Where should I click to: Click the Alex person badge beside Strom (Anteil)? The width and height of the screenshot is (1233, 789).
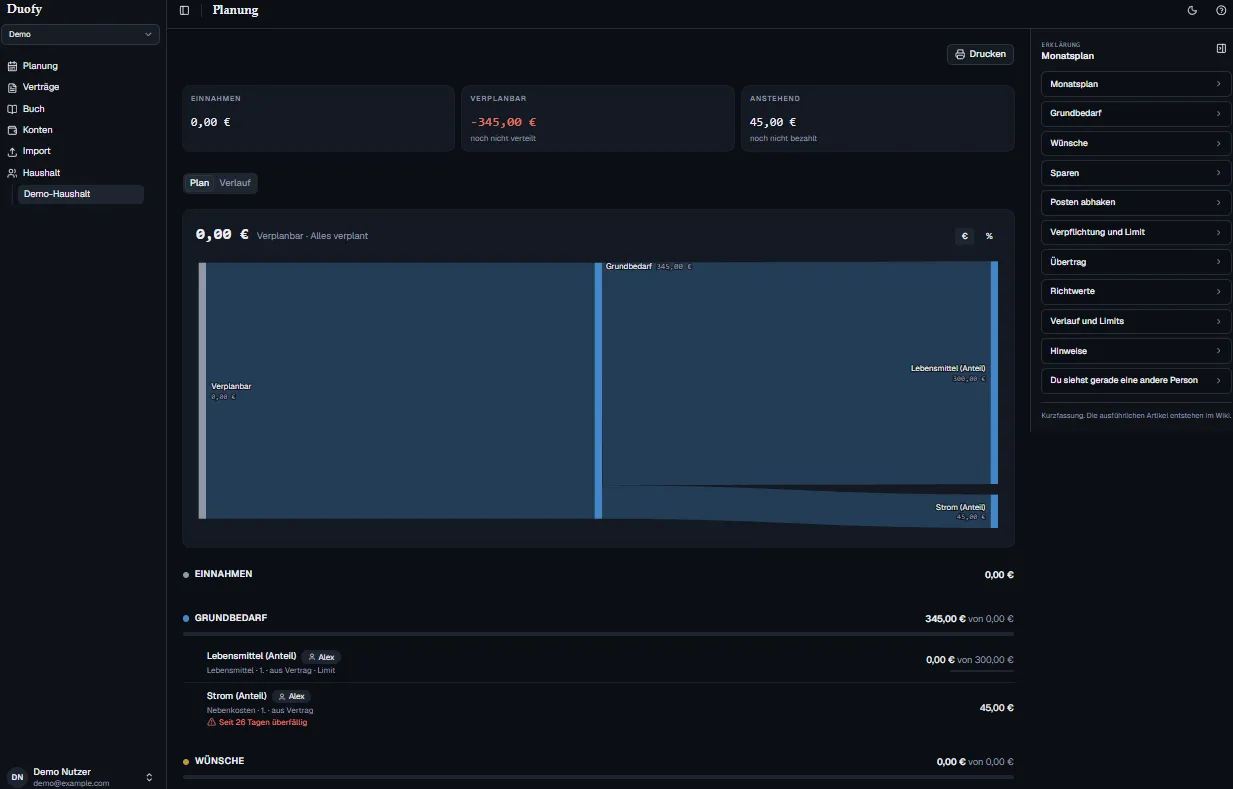click(x=292, y=696)
